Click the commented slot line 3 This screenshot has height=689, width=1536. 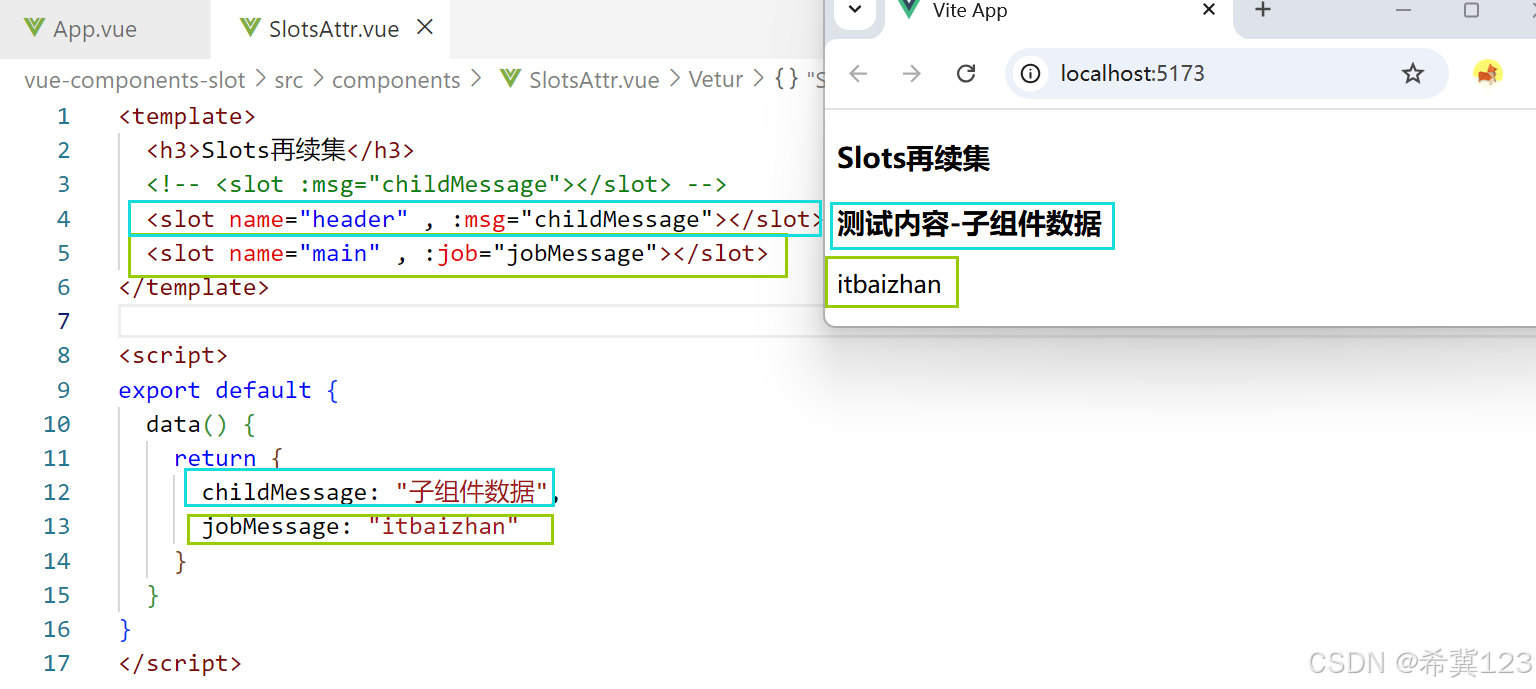click(436, 184)
